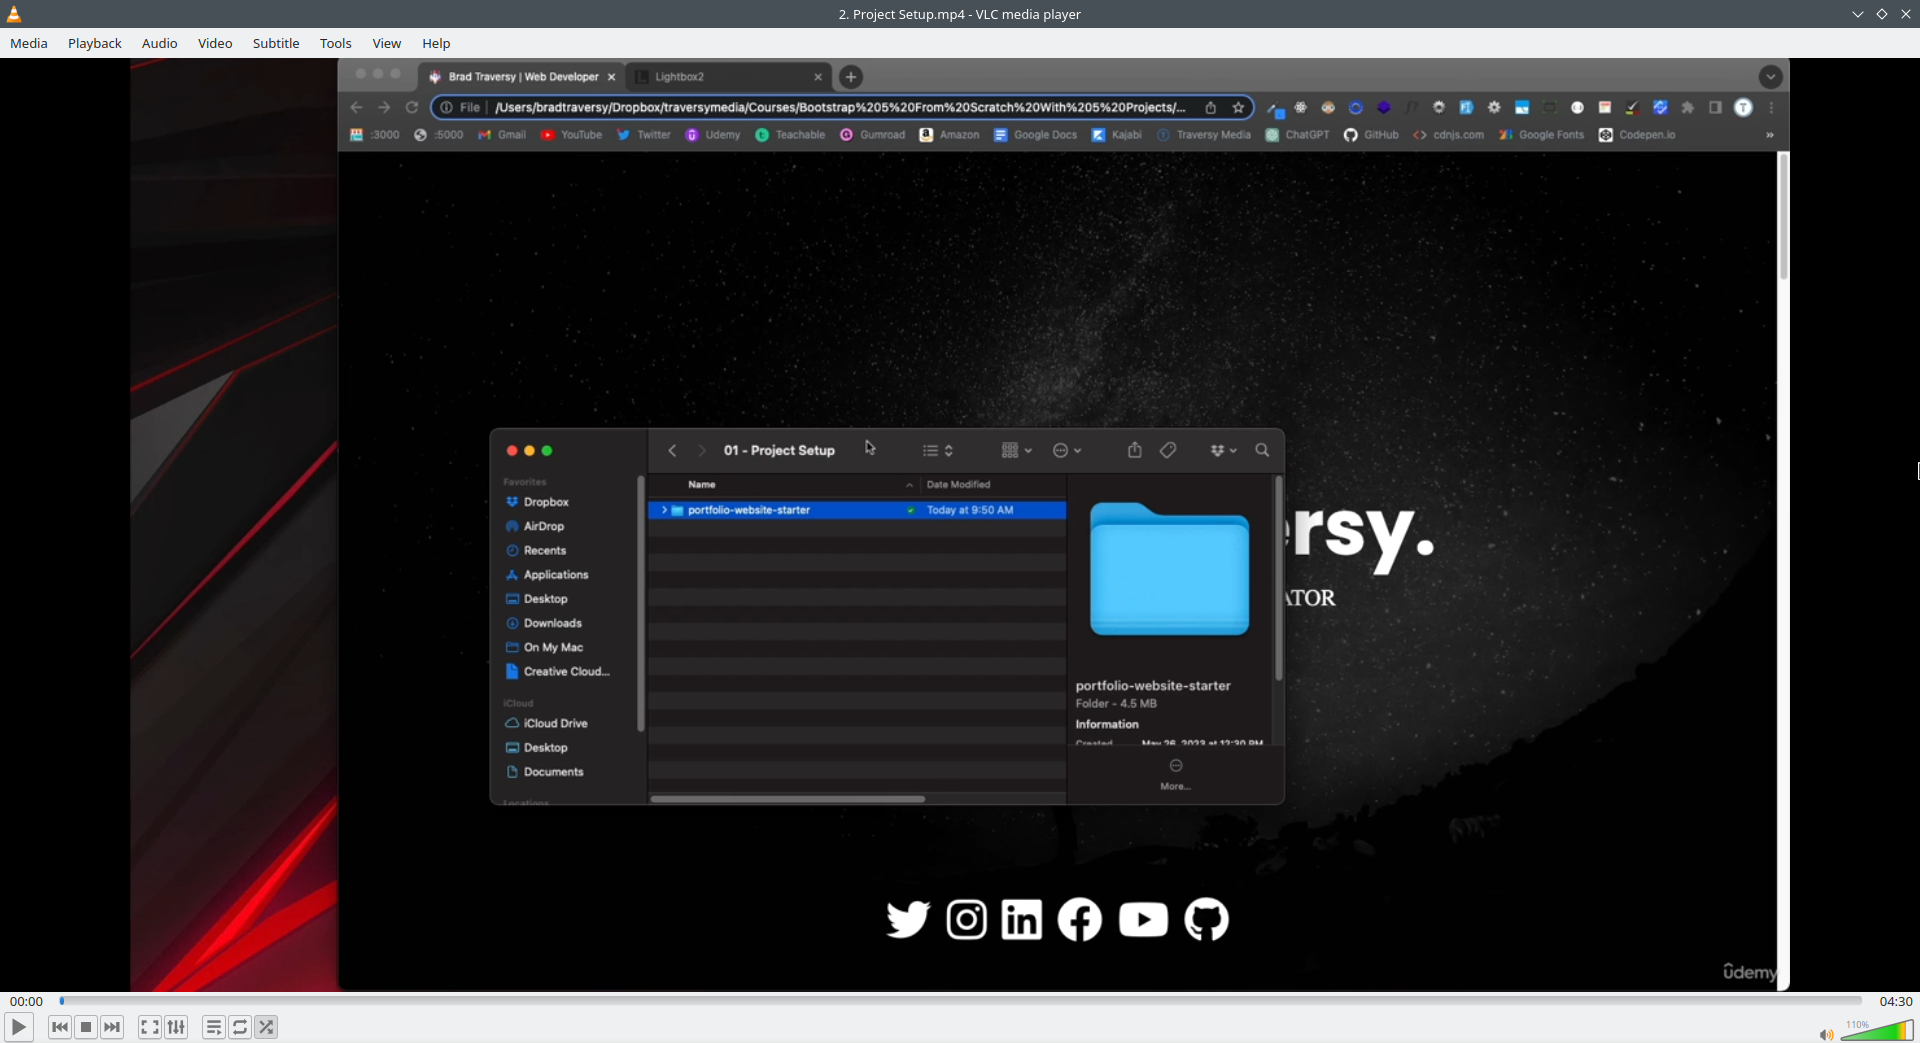Open the Twitter bookmark in the browser
The height and width of the screenshot is (1043, 1920).
tap(644, 135)
